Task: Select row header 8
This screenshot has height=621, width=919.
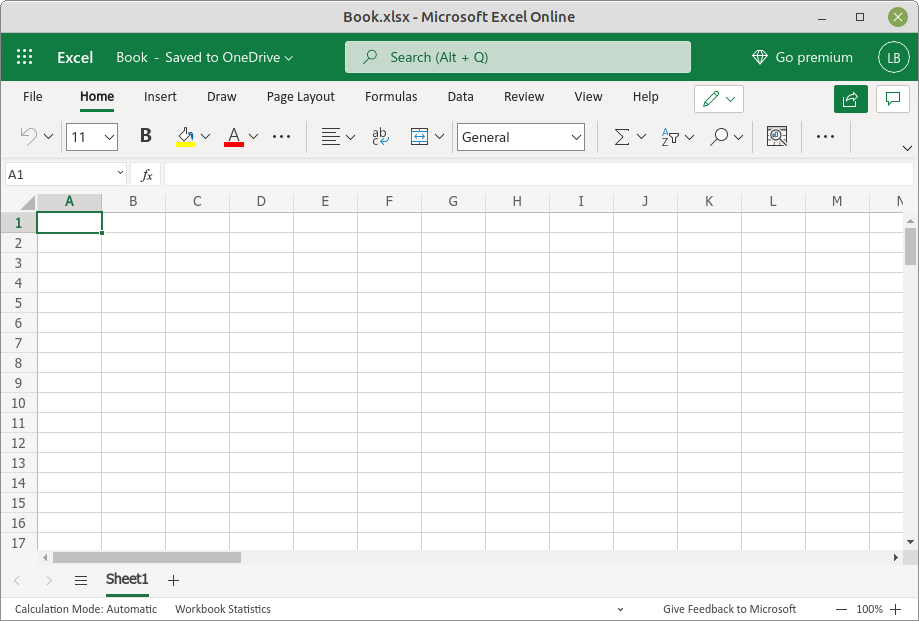Action: tap(18, 363)
